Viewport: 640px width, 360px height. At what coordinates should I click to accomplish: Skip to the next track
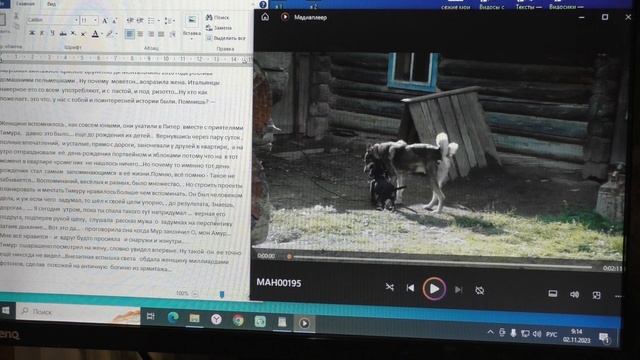458,289
